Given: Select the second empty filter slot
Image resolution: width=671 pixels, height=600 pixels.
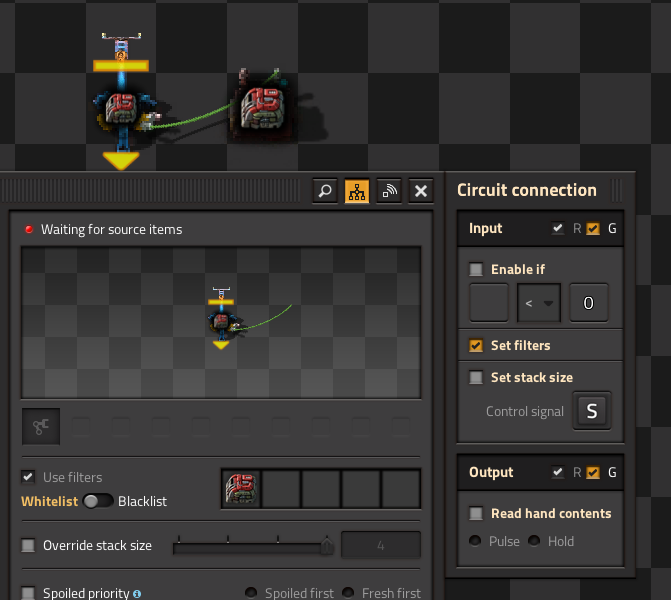Looking at the screenshot, I should pyautogui.click(x=281, y=489).
